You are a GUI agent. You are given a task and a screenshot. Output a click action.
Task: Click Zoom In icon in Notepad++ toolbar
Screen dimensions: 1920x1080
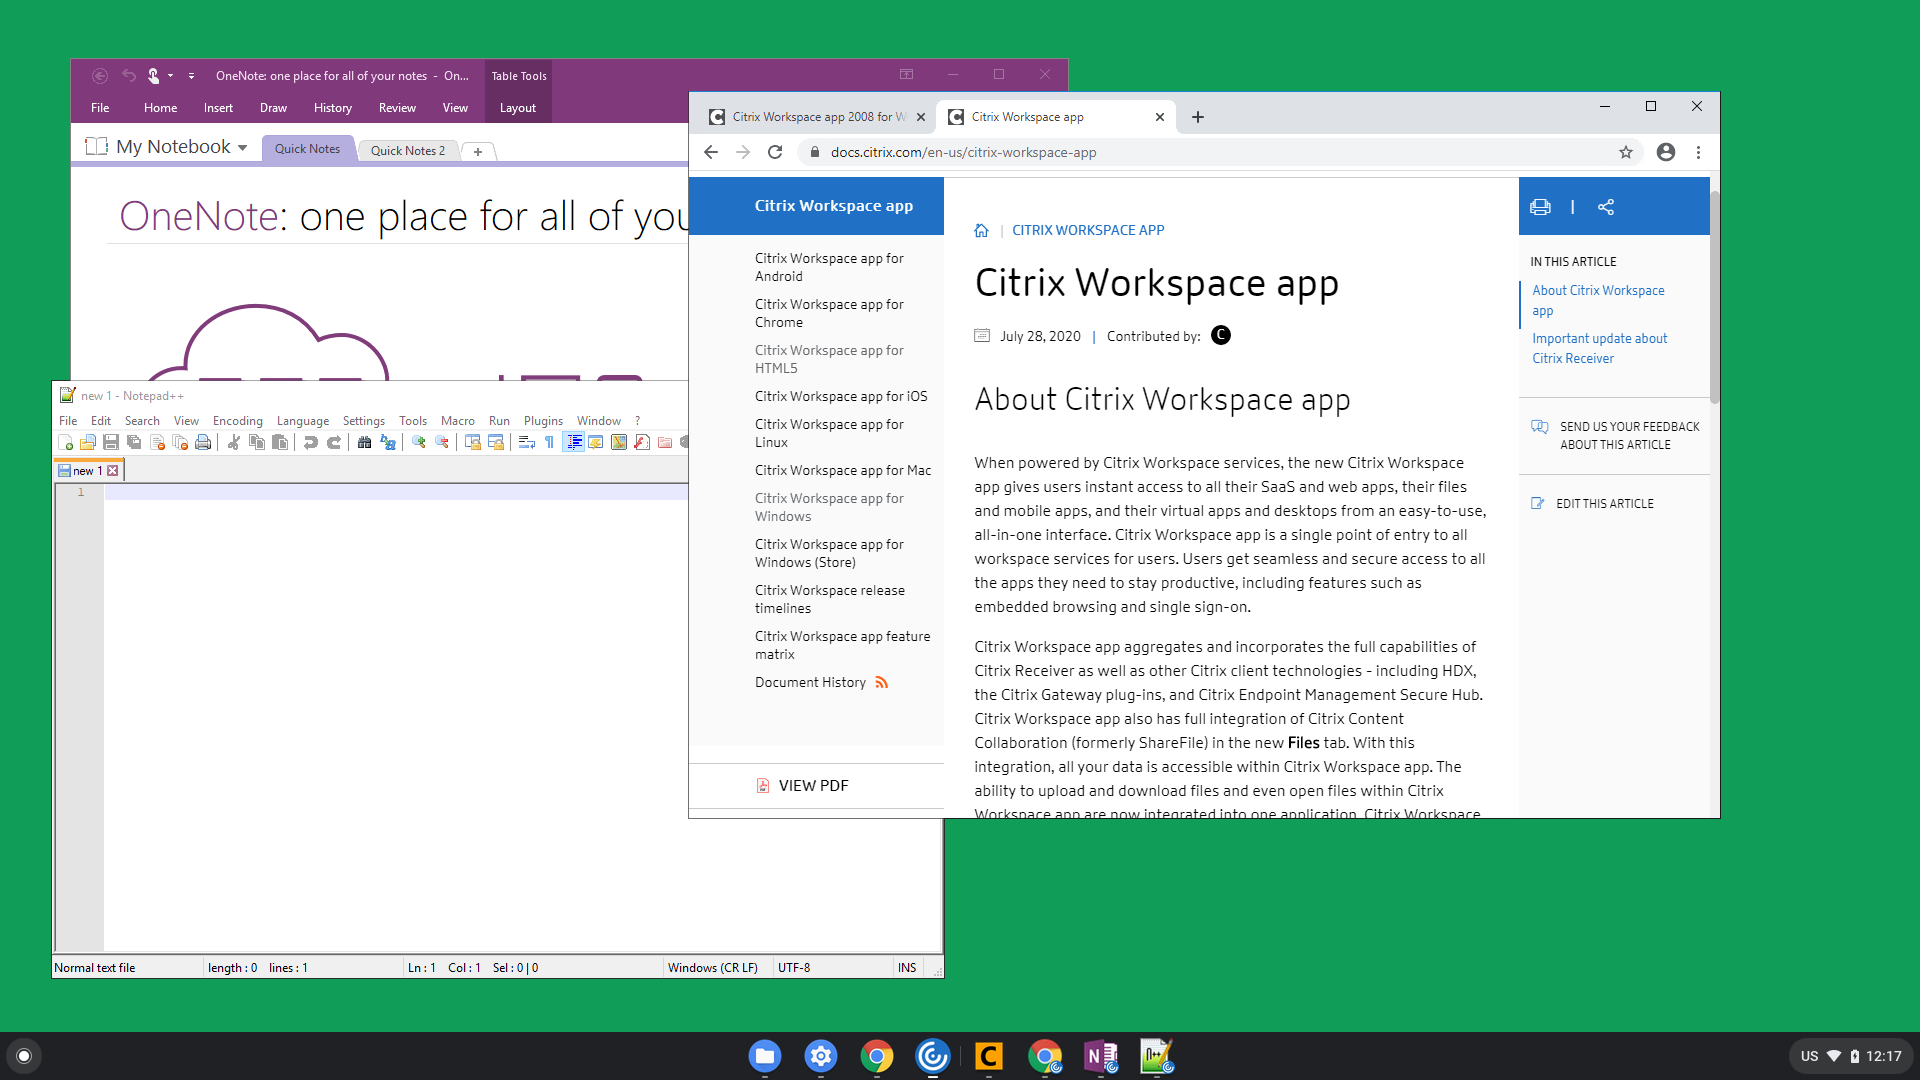(419, 442)
